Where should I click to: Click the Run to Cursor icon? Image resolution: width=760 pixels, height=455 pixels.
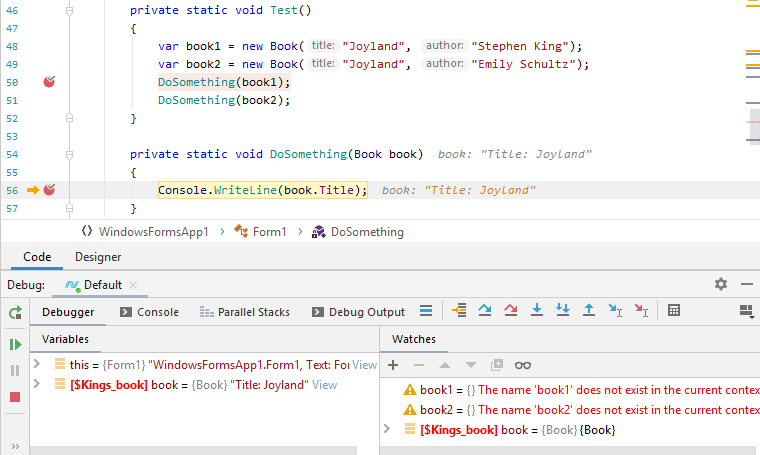click(x=615, y=310)
